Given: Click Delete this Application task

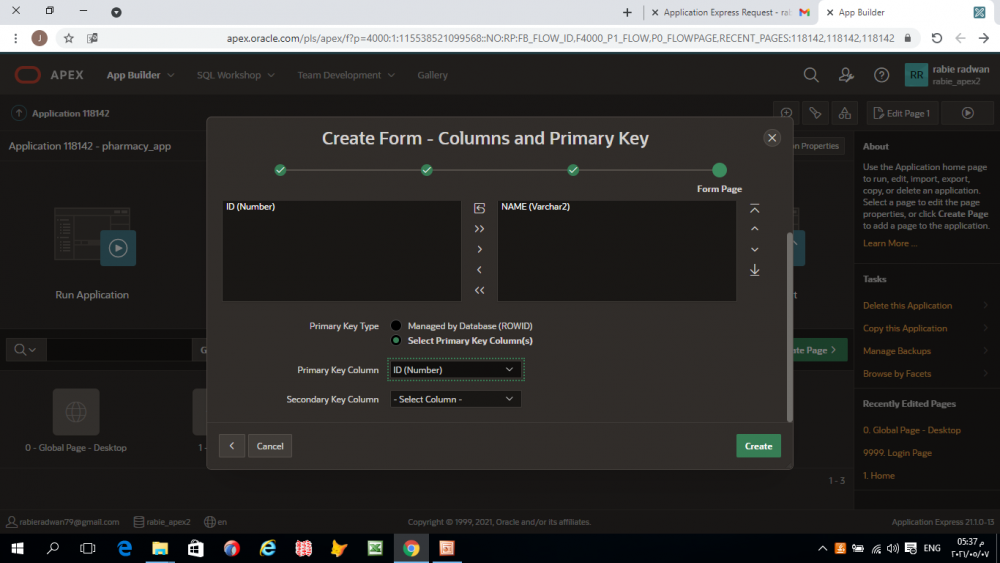Looking at the screenshot, I should (907, 305).
